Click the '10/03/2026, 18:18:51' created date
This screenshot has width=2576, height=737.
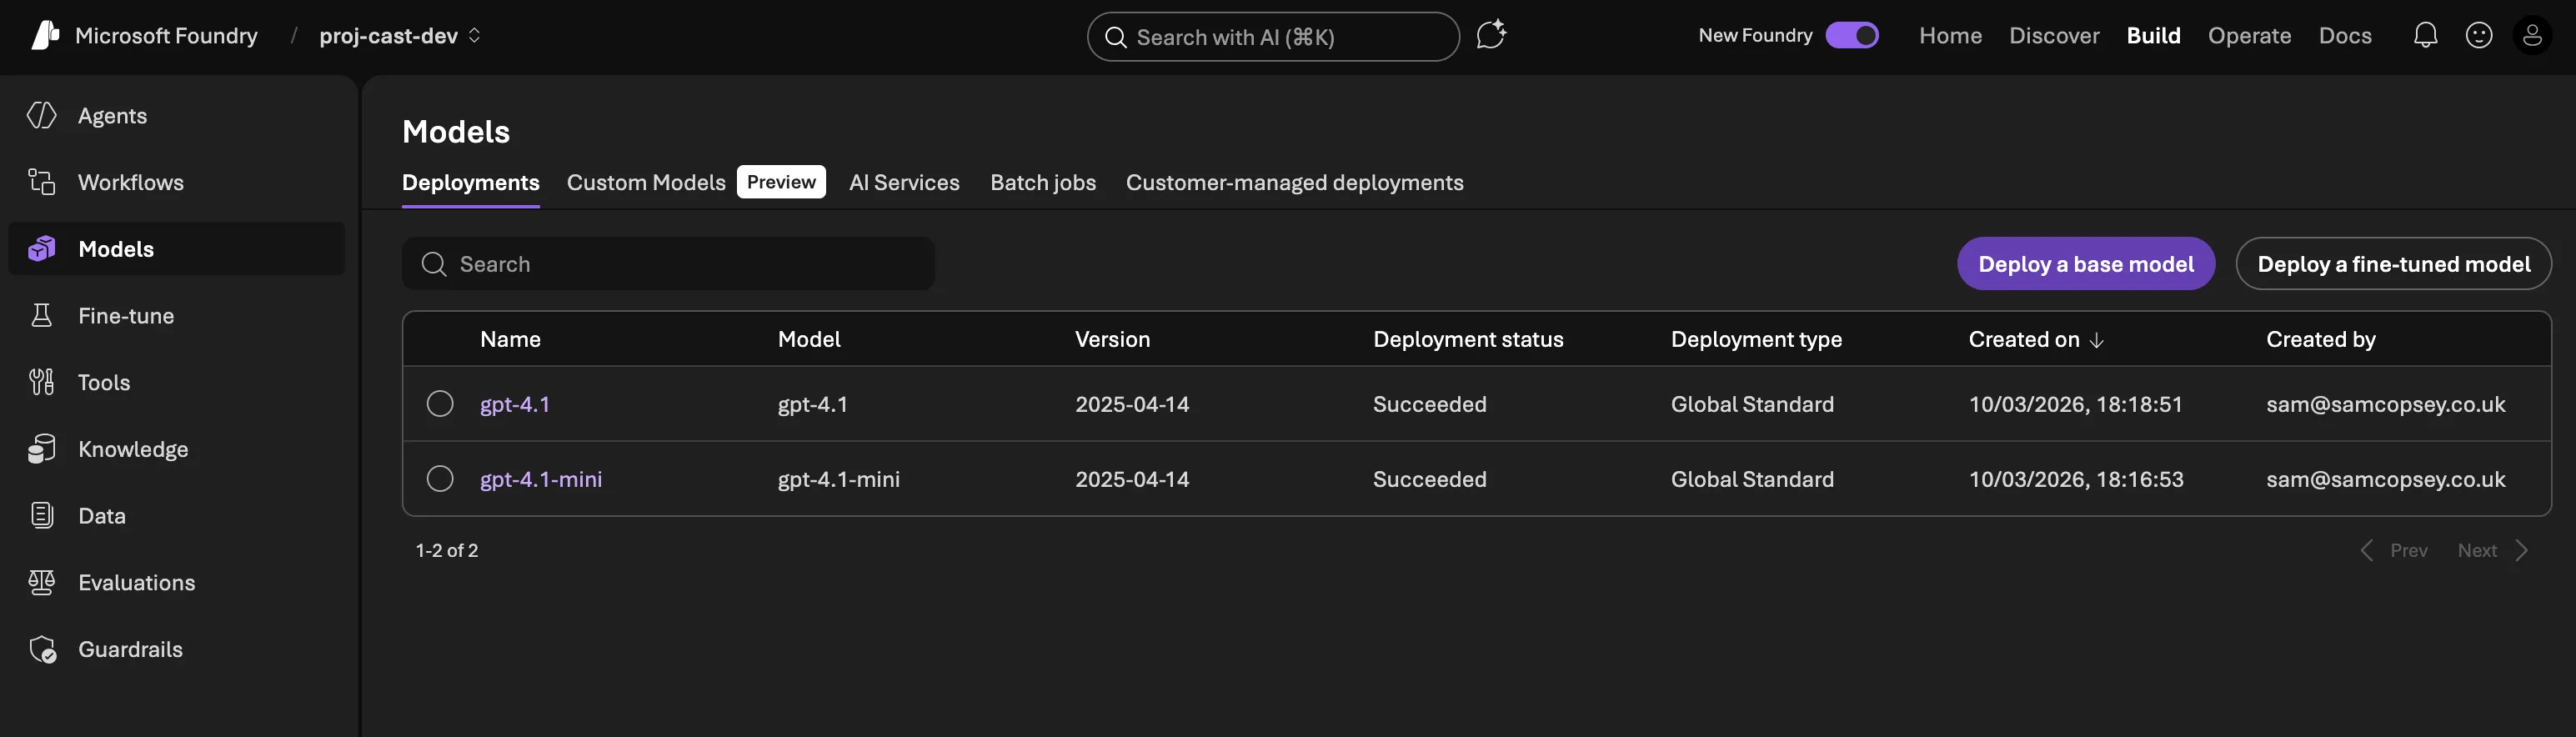point(2075,404)
